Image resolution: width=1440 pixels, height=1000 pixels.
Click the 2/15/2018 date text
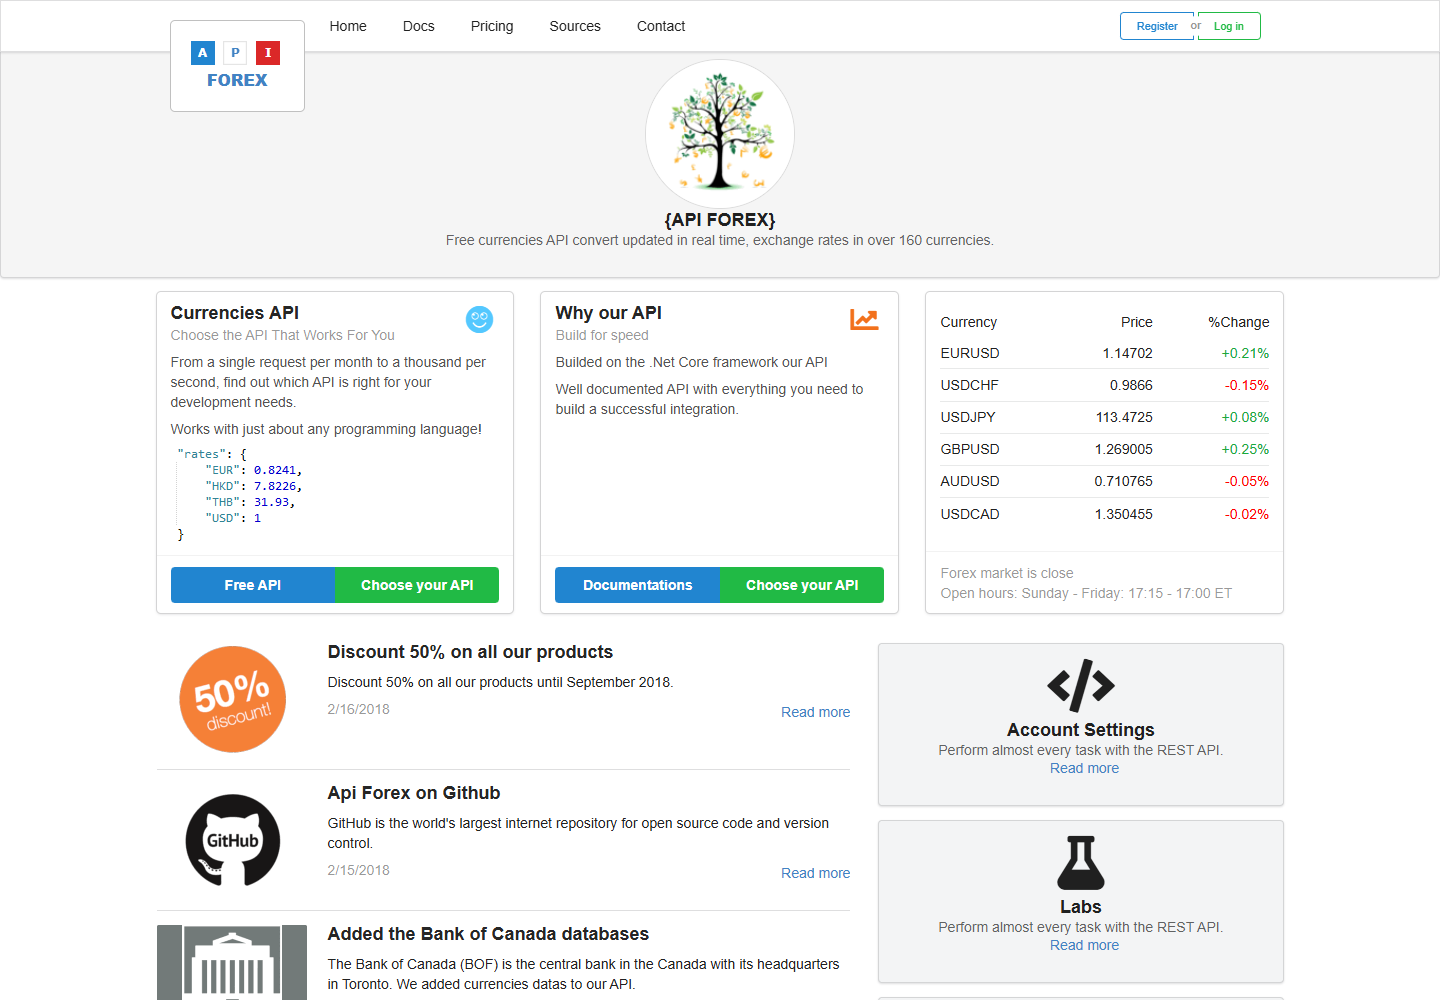pos(359,870)
